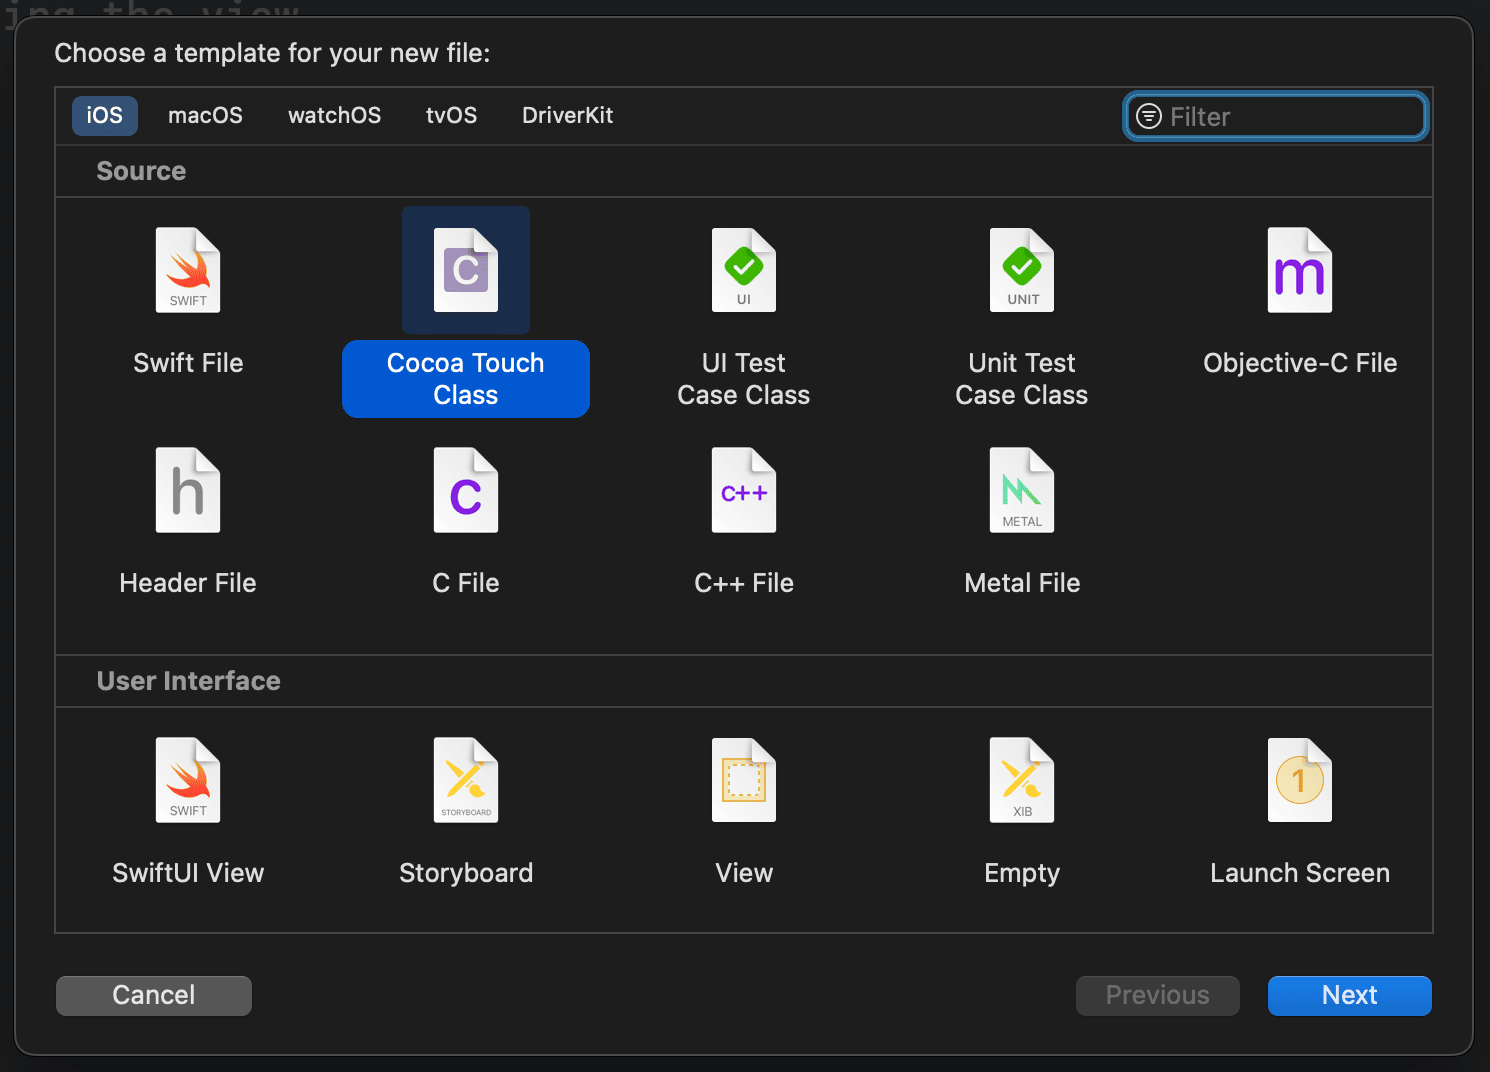1490x1072 pixels.
Task: Choose the Storyboard template icon
Action: tap(466, 780)
